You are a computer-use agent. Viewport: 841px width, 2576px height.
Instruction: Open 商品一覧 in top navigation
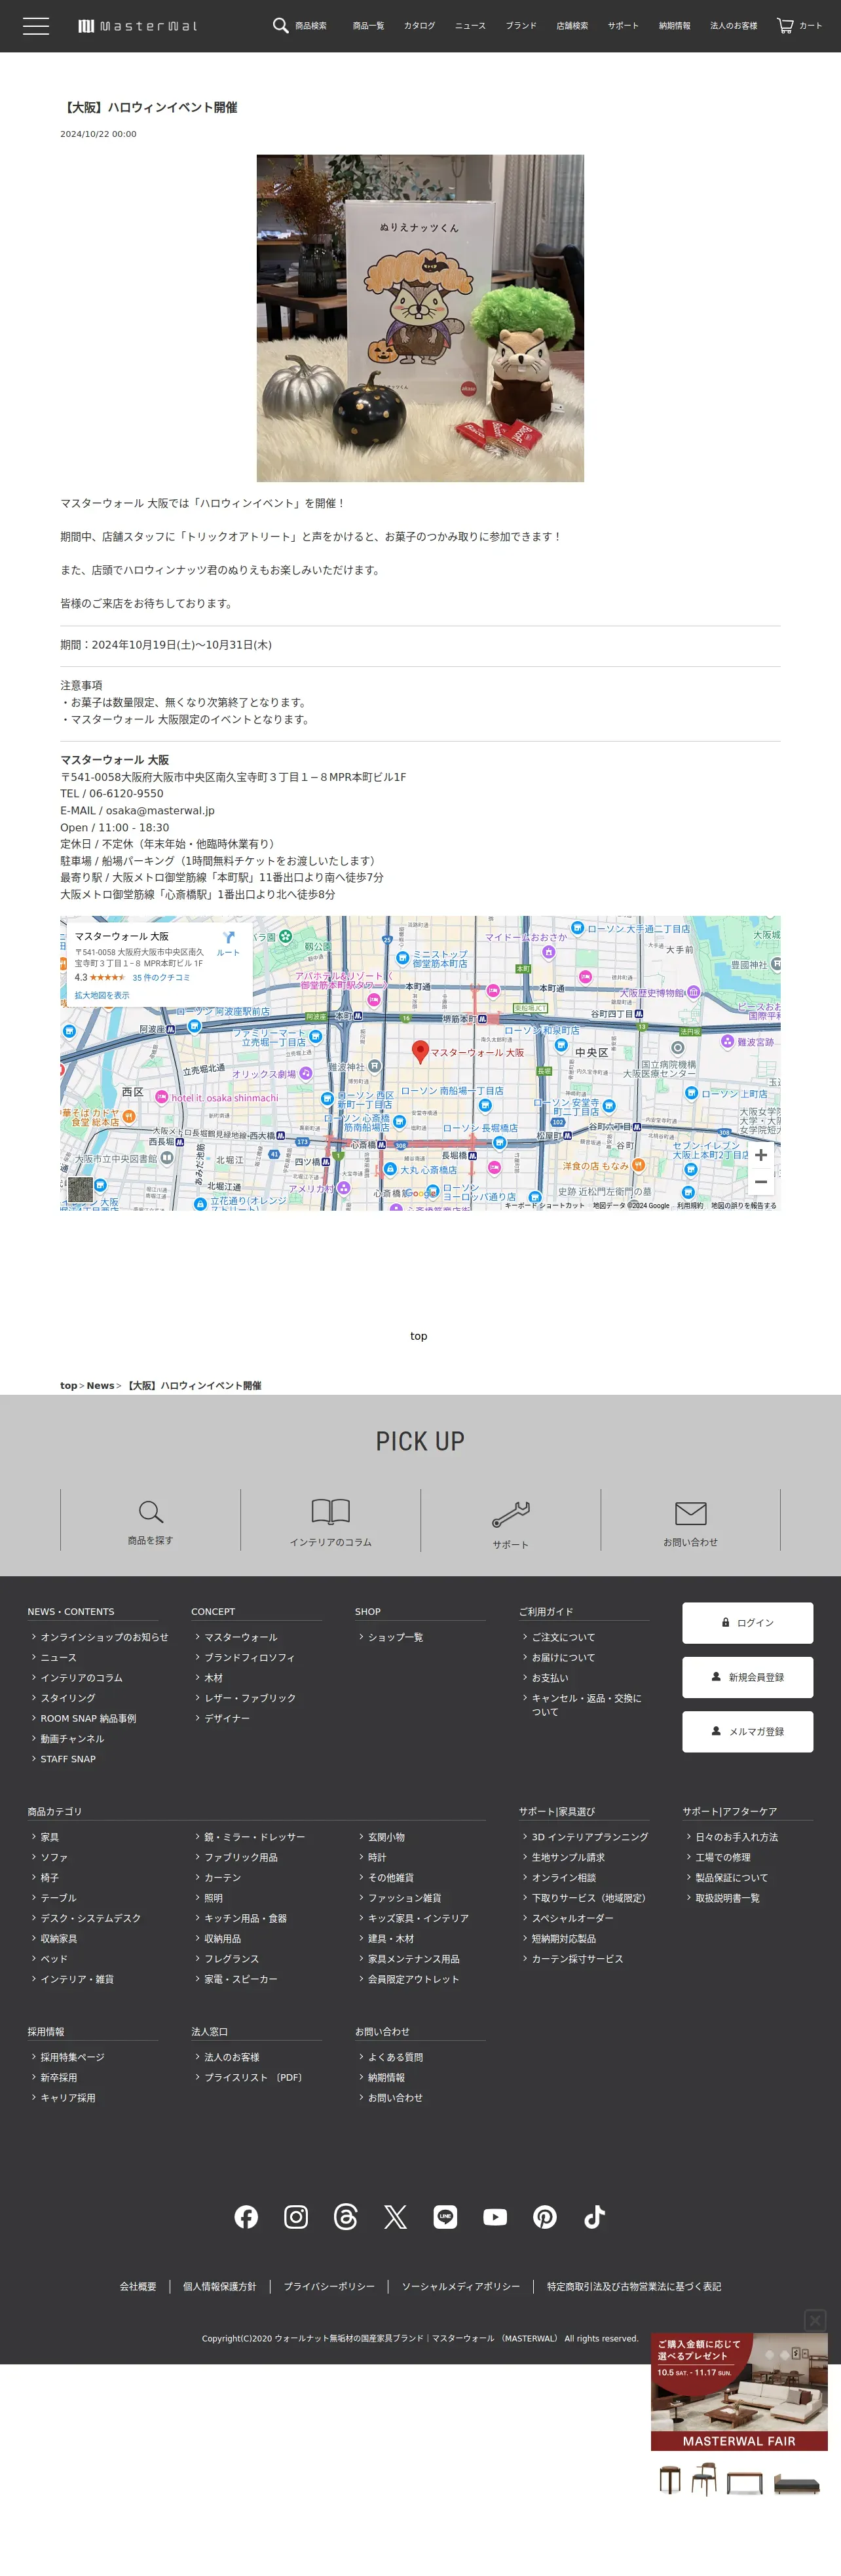click(x=368, y=26)
